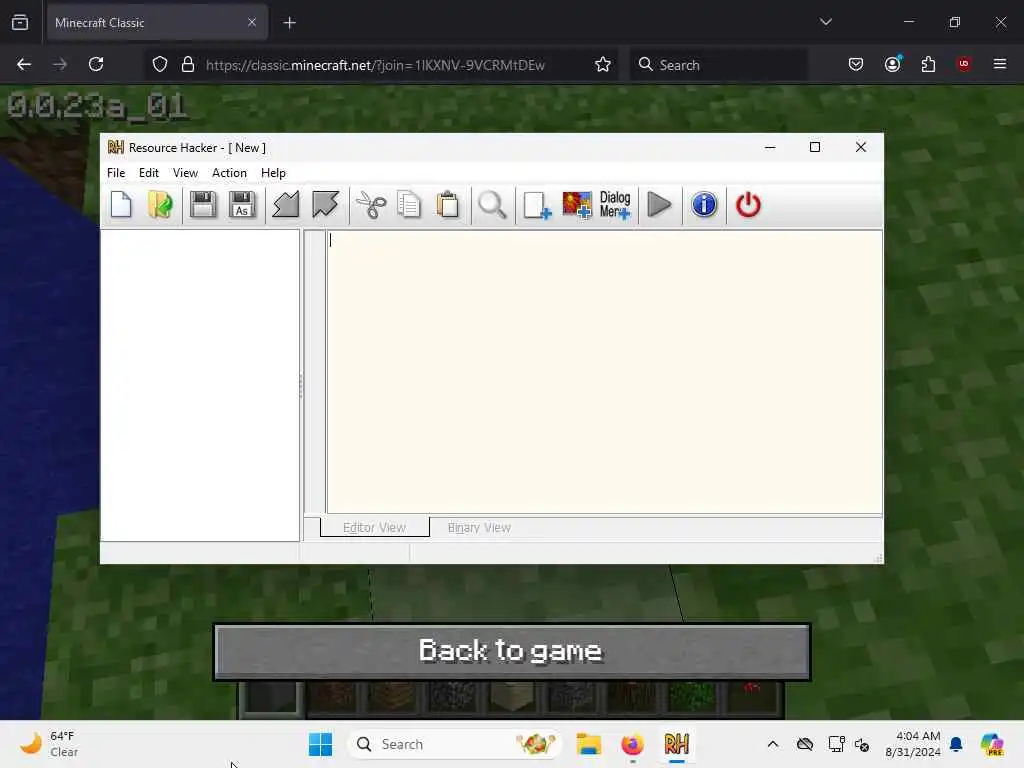The width and height of the screenshot is (1024, 768).
Task: Open File Explorer from the taskbar
Action: click(x=588, y=744)
